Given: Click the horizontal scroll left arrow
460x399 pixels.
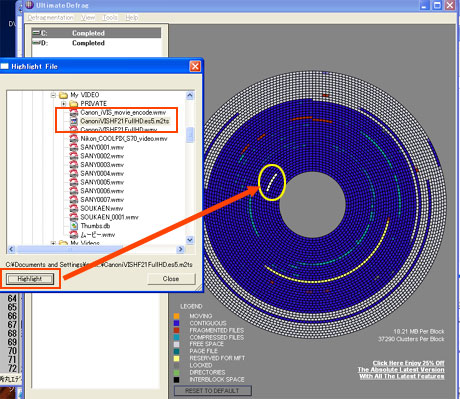Looking at the screenshot, I should (x=12, y=249).
